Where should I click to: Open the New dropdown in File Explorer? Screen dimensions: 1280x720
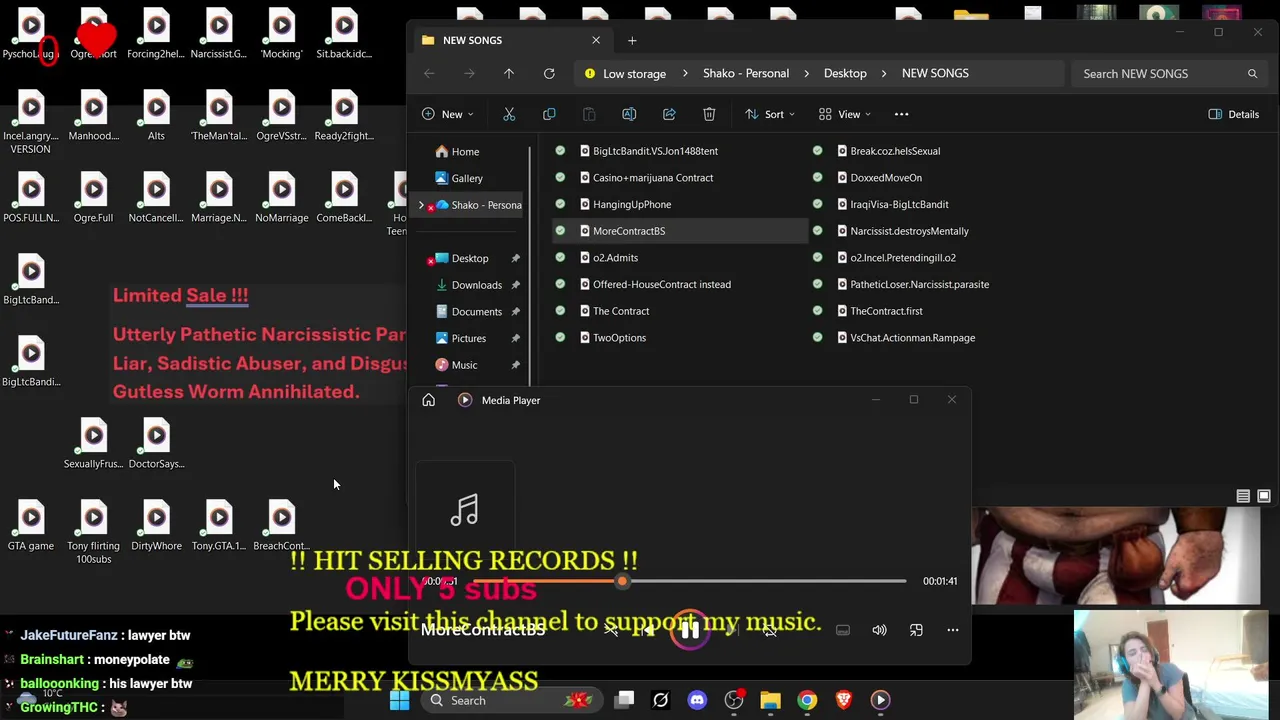(448, 114)
